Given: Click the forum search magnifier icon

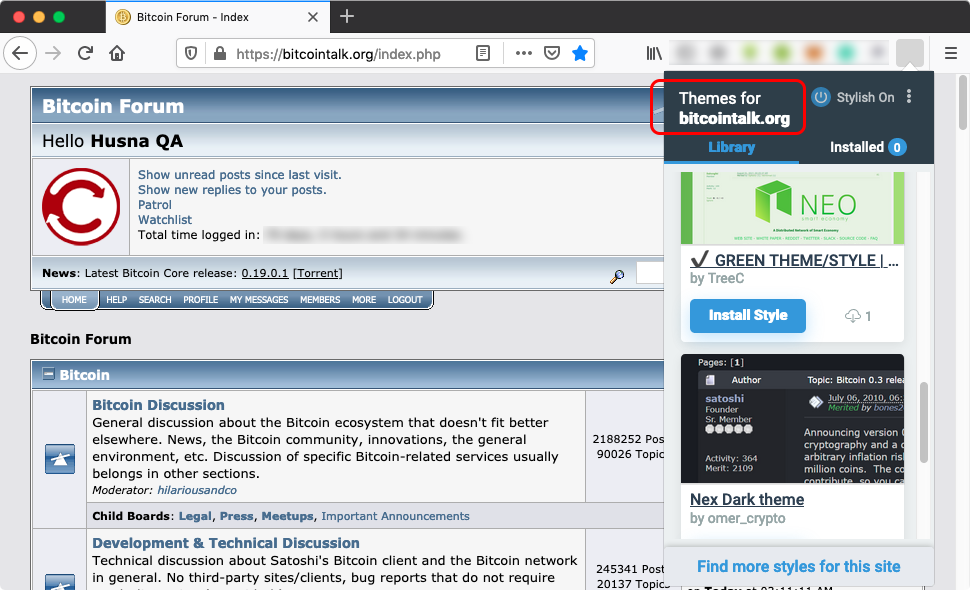Looking at the screenshot, I should (x=617, y=276).
